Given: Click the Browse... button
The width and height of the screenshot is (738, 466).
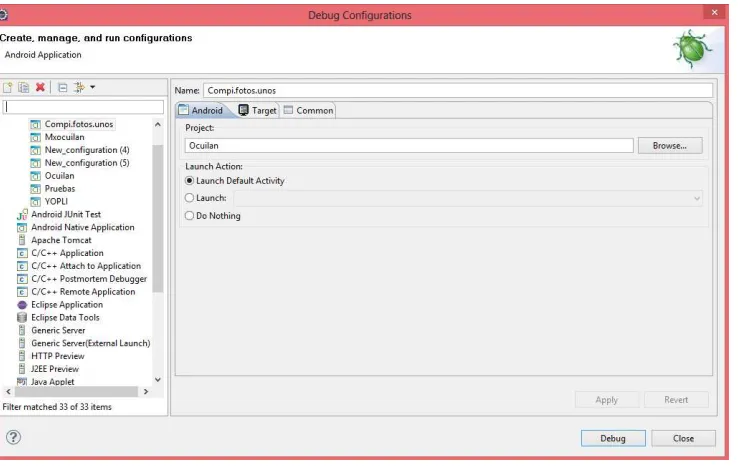Looking at the screenshot, I should click(670, 146).
